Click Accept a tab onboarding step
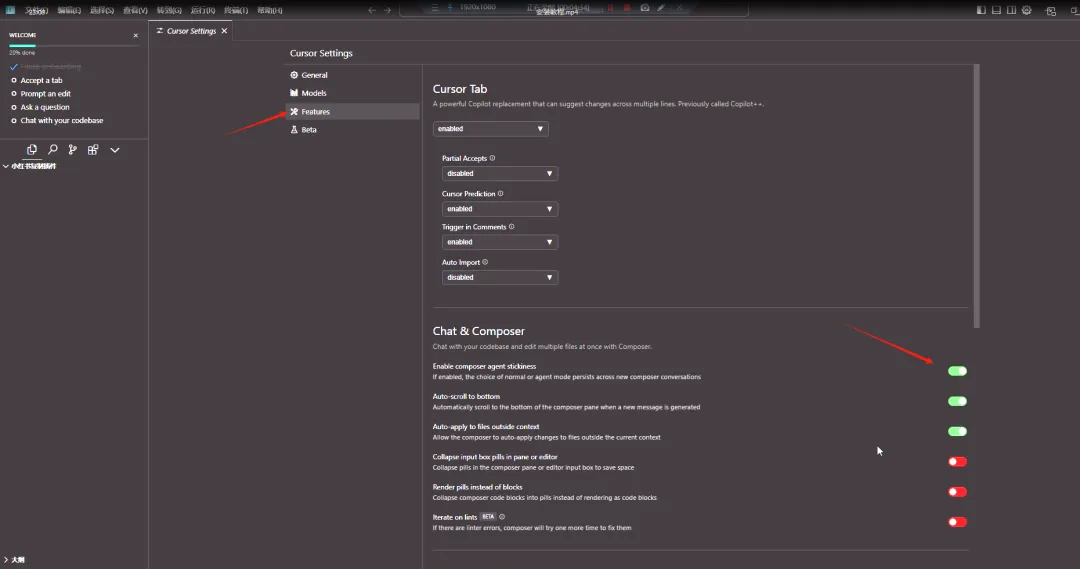 click(41, 81)
